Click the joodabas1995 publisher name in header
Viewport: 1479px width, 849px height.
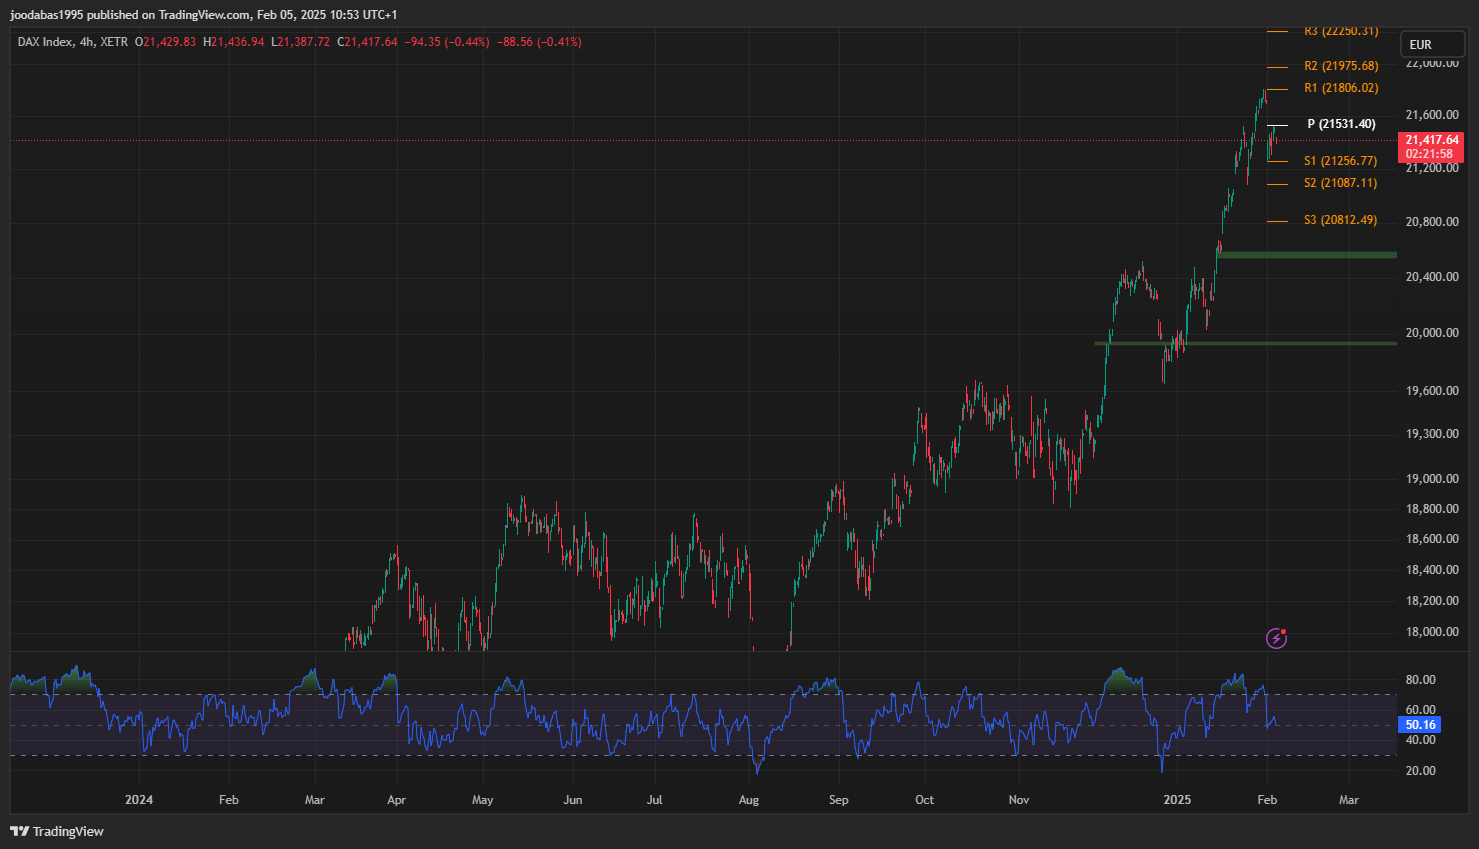click(46, 15)
